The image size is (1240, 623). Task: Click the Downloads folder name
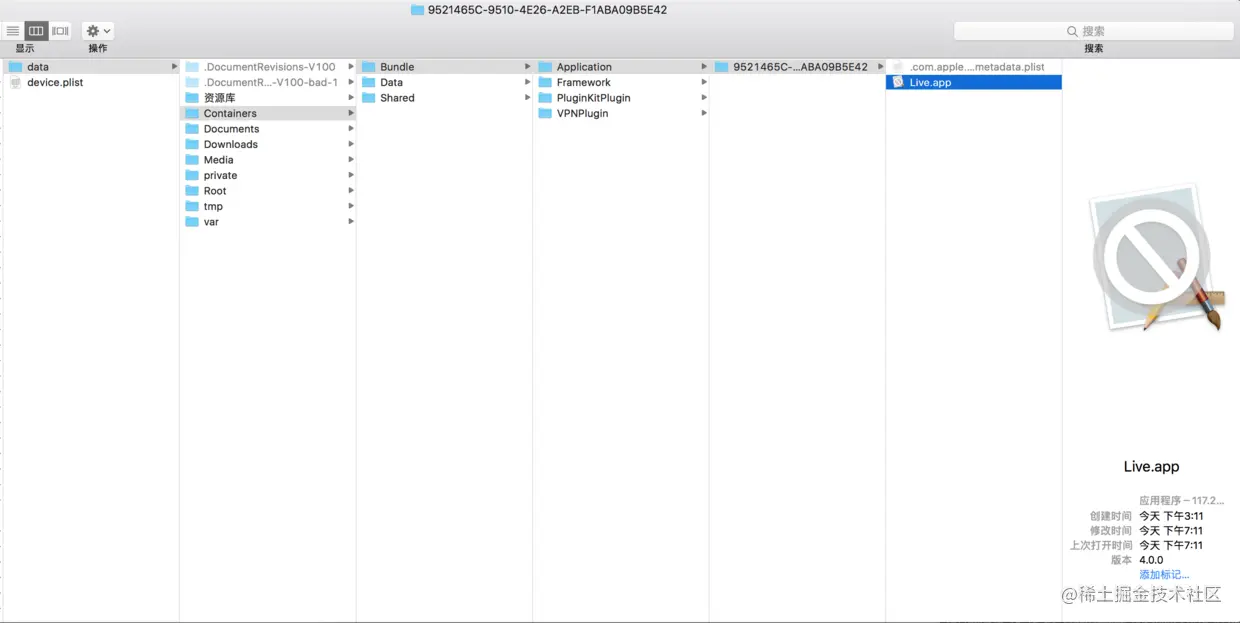coord(231,144)
